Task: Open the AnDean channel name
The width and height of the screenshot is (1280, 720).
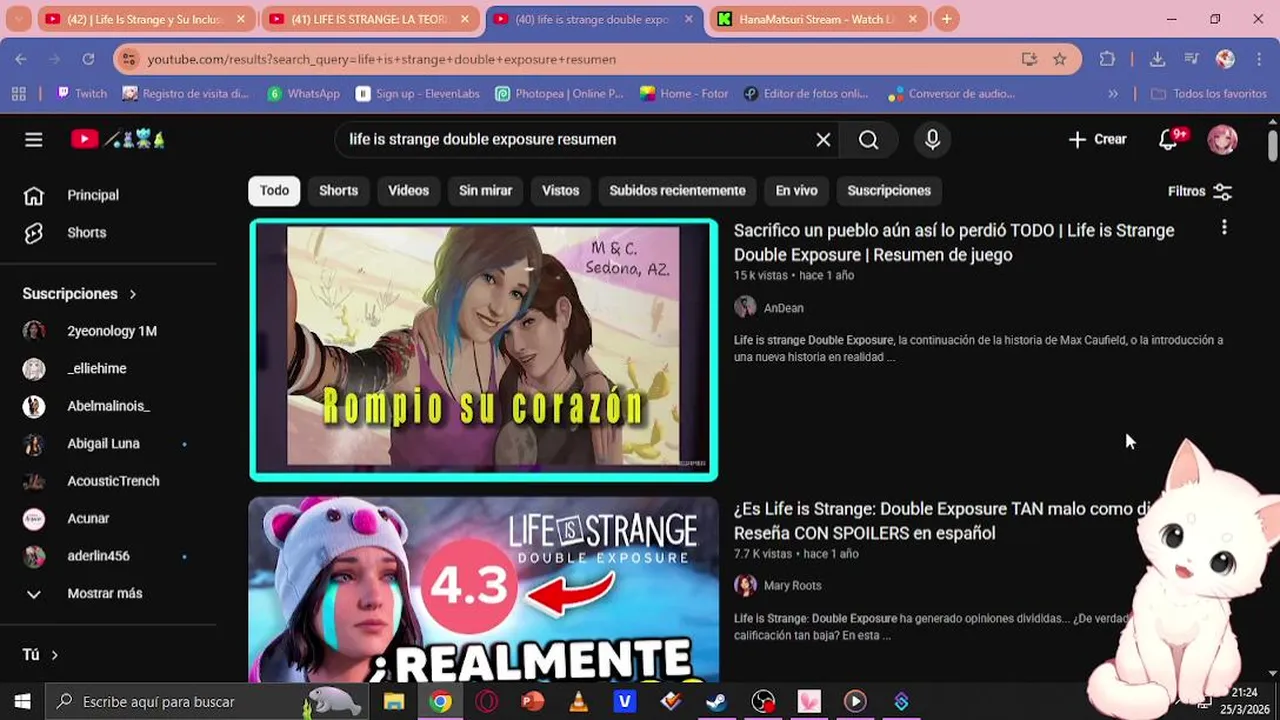Action: coord(784,308)
